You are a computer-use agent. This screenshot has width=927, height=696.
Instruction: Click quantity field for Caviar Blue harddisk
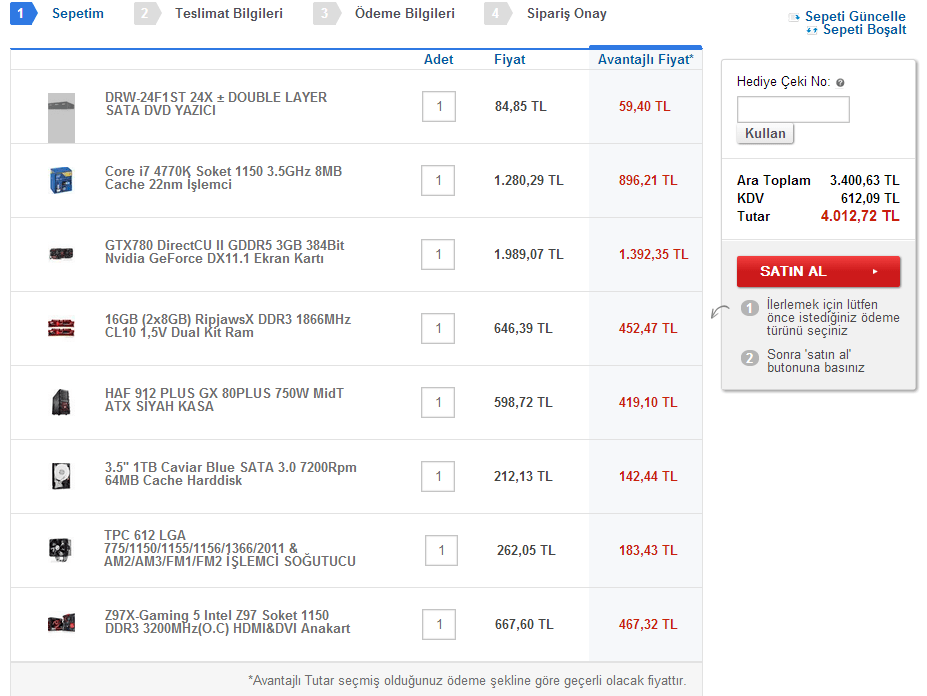click(x=438, y=476)
